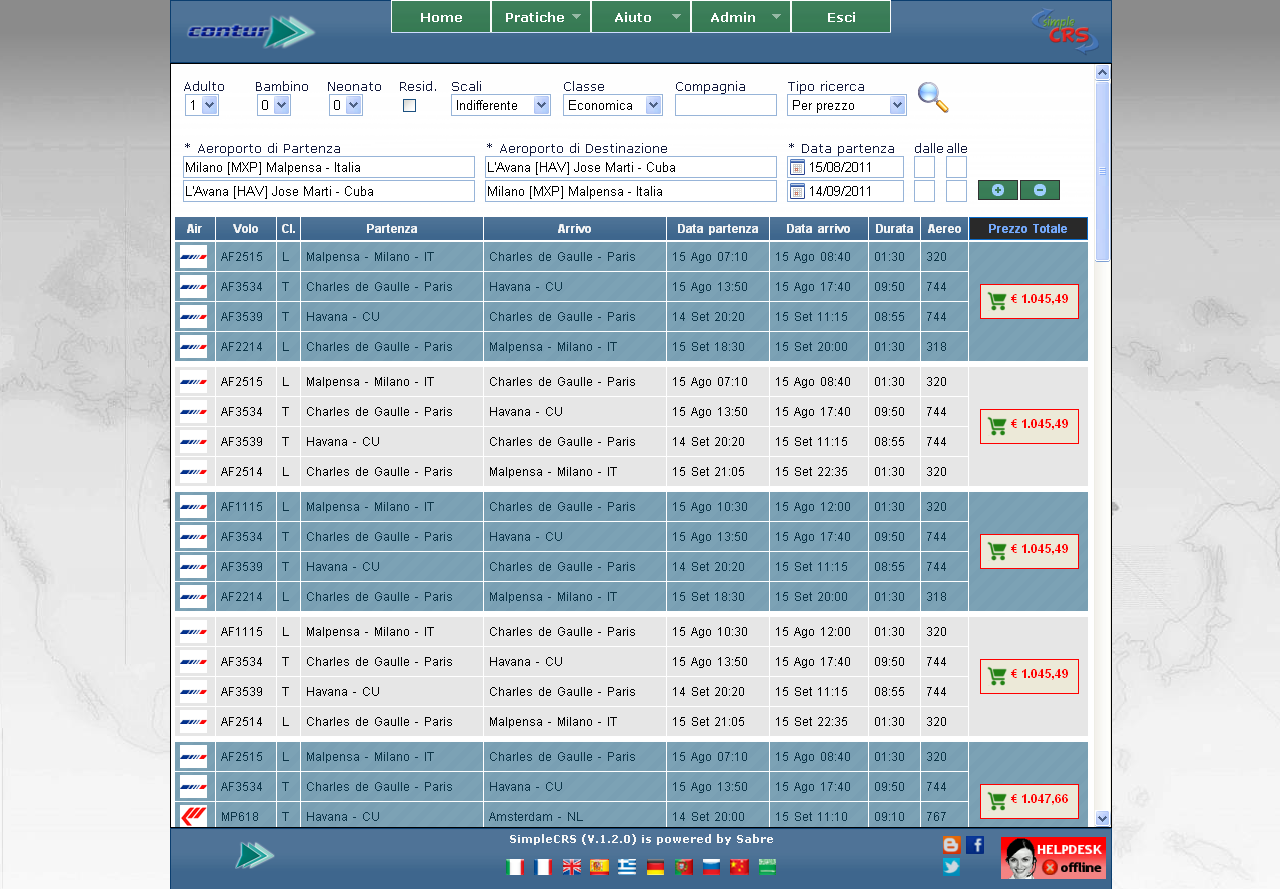Switch language to German flag
The image size is (1280, 889).
point(655,867)
